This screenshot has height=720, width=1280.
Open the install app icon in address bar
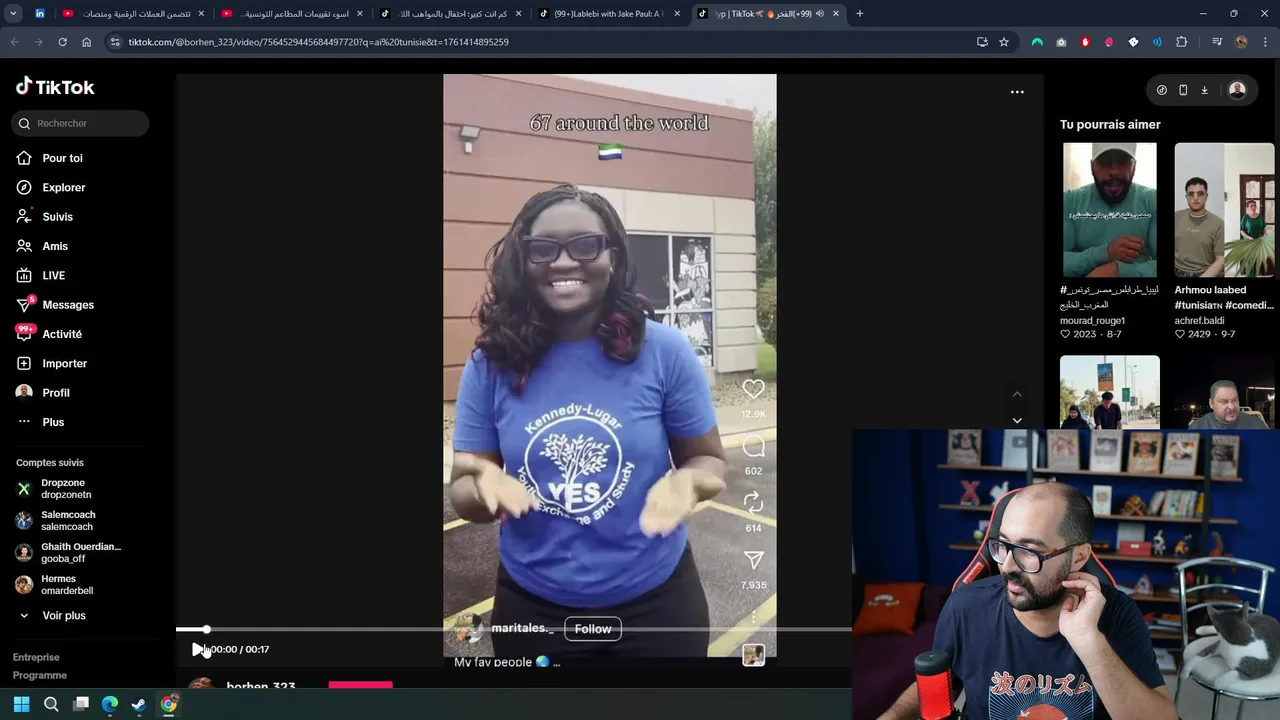point(982,42)
